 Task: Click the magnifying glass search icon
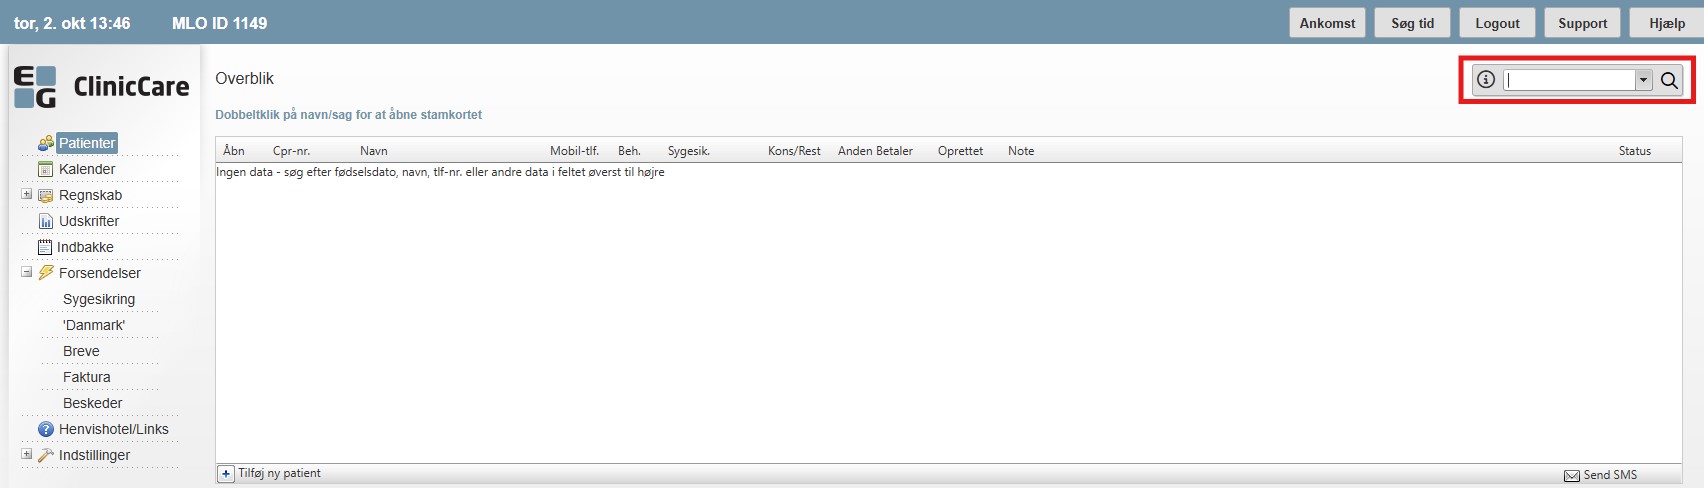(1669, 80)
